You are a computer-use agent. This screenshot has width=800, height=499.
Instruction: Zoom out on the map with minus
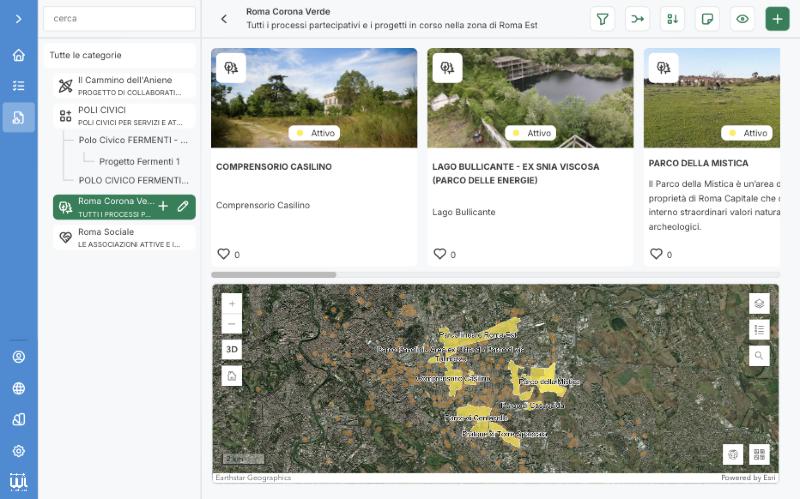(232, 323)
